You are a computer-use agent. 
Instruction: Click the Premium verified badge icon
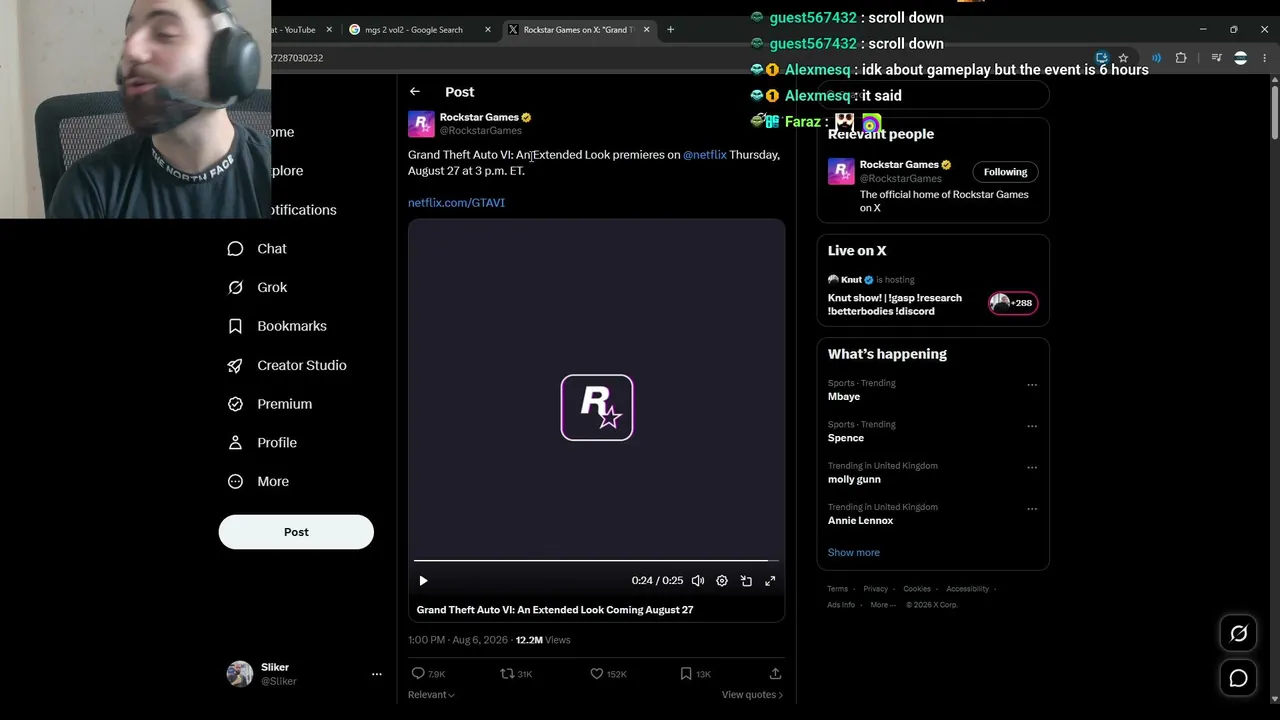click(235, 404)
